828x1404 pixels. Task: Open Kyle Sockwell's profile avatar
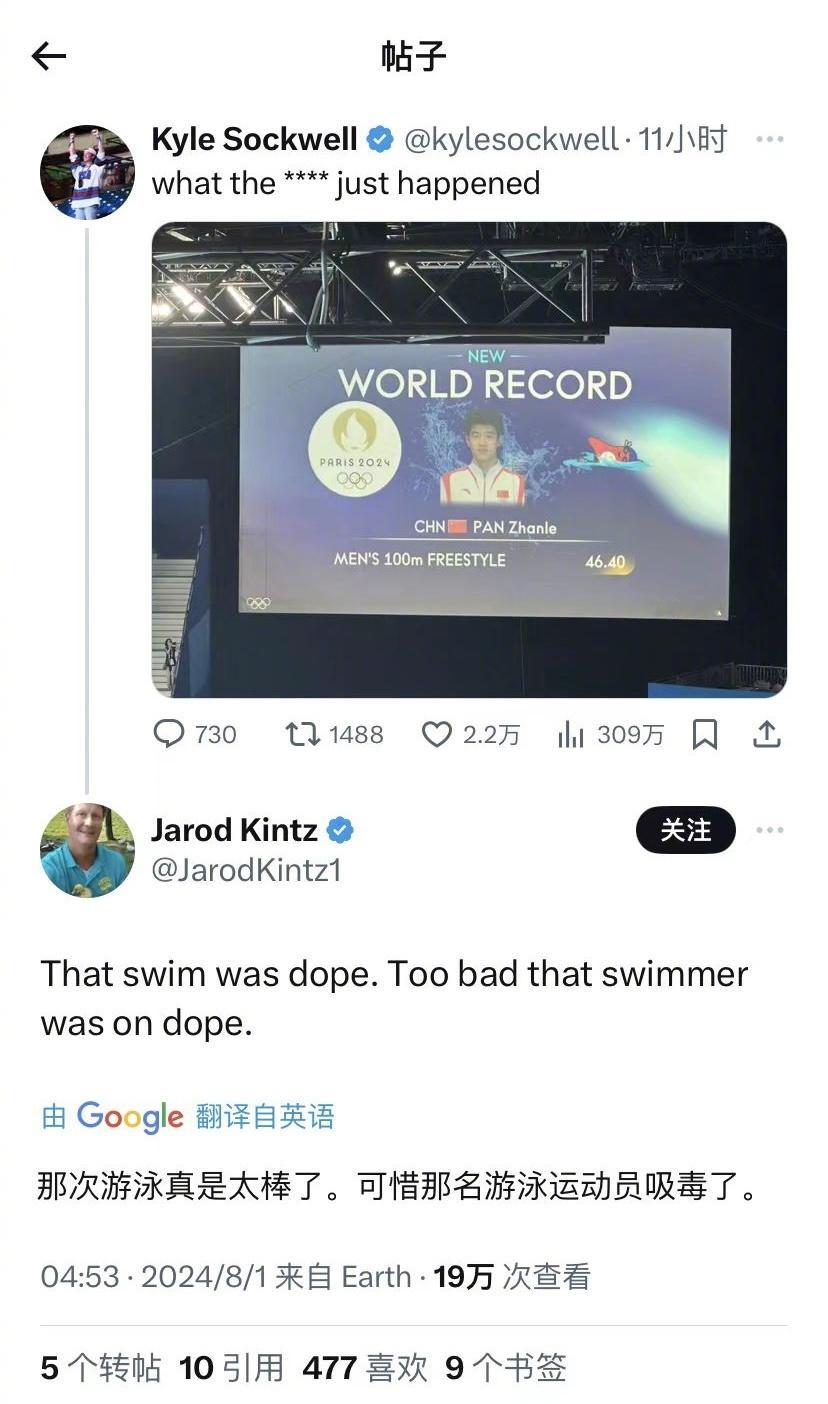click(87, 172)
